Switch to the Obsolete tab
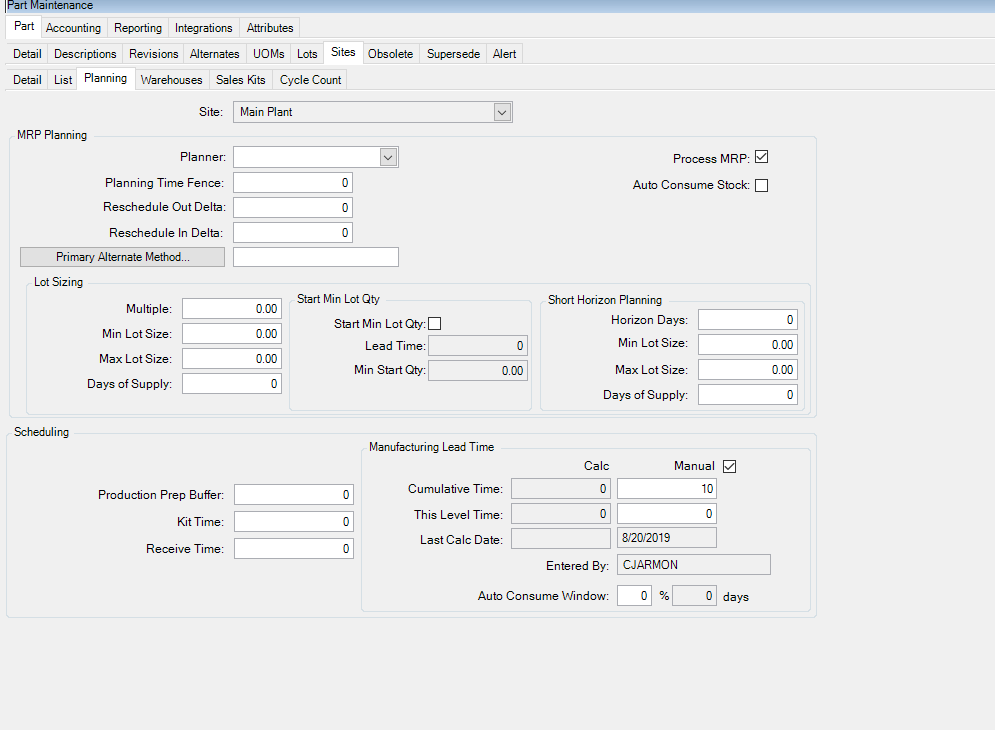 click(390, 54)
